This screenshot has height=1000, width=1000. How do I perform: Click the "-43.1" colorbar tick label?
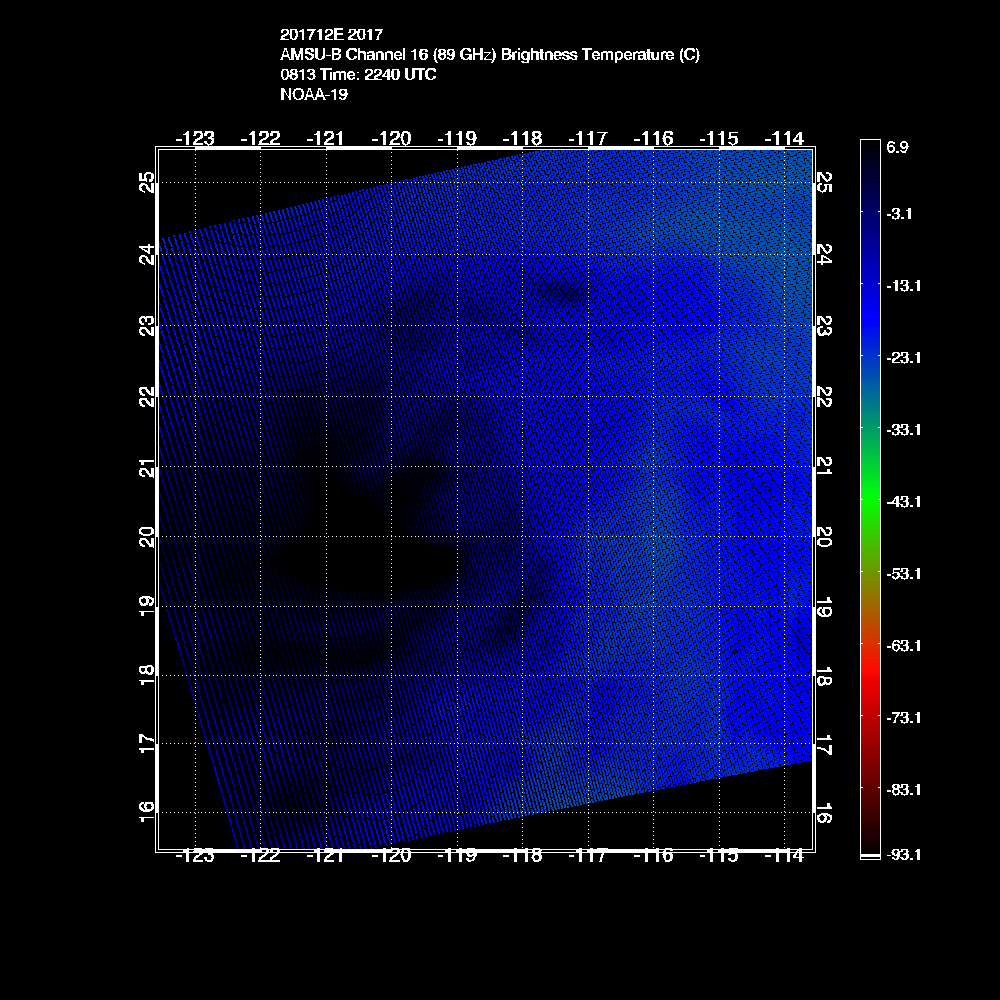[904, 501]
